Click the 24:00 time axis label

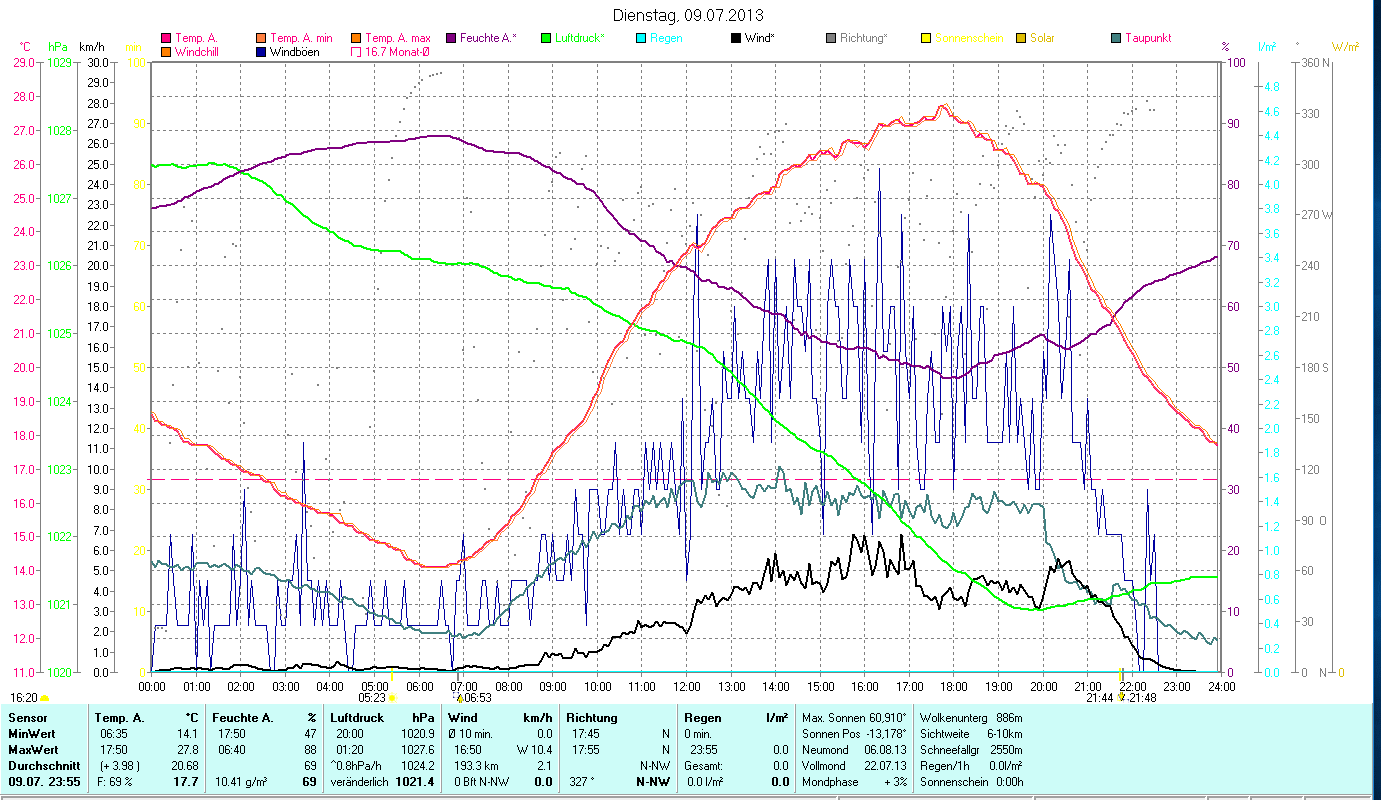[1221, 687]
